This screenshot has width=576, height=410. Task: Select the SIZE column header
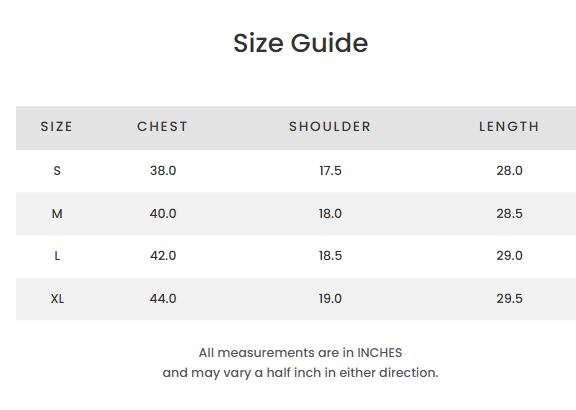57,126
